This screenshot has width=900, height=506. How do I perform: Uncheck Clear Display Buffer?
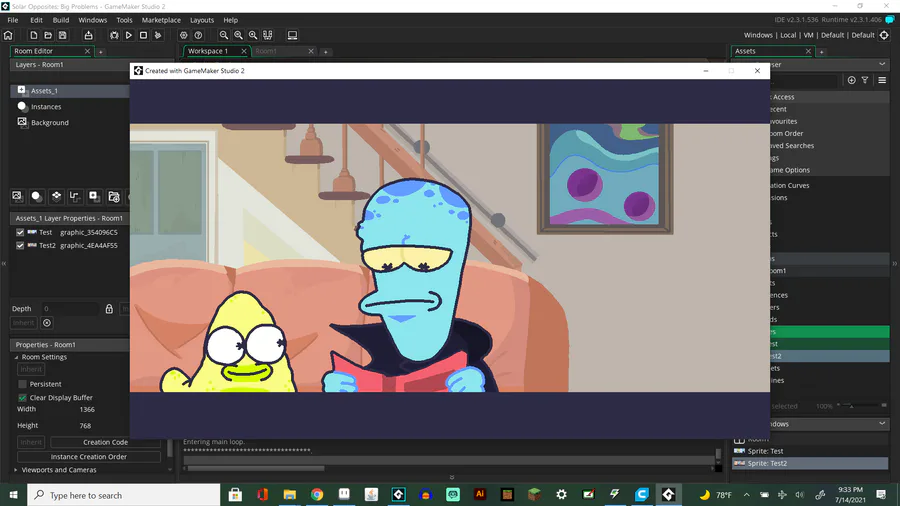(x=22, y=398)
